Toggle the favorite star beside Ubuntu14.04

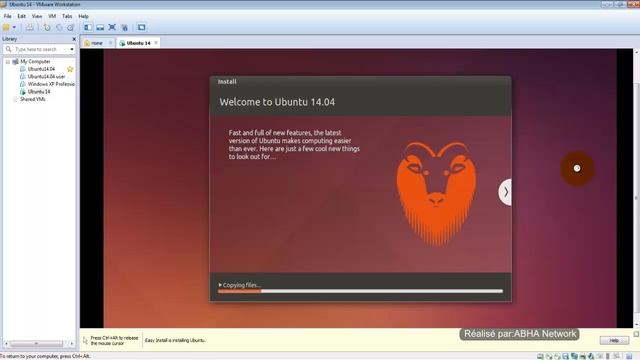70,69
